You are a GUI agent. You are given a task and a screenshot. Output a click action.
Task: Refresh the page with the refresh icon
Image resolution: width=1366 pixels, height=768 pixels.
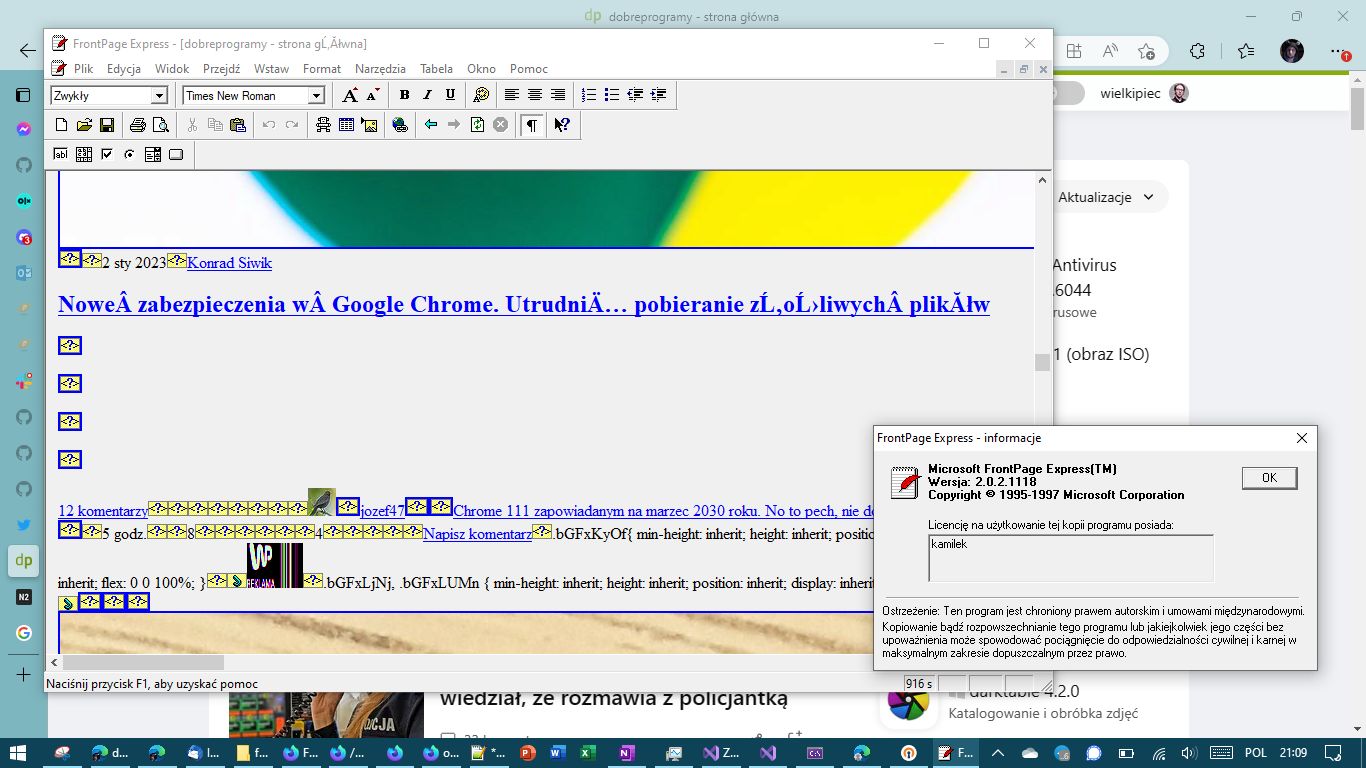tap(477, 124)
